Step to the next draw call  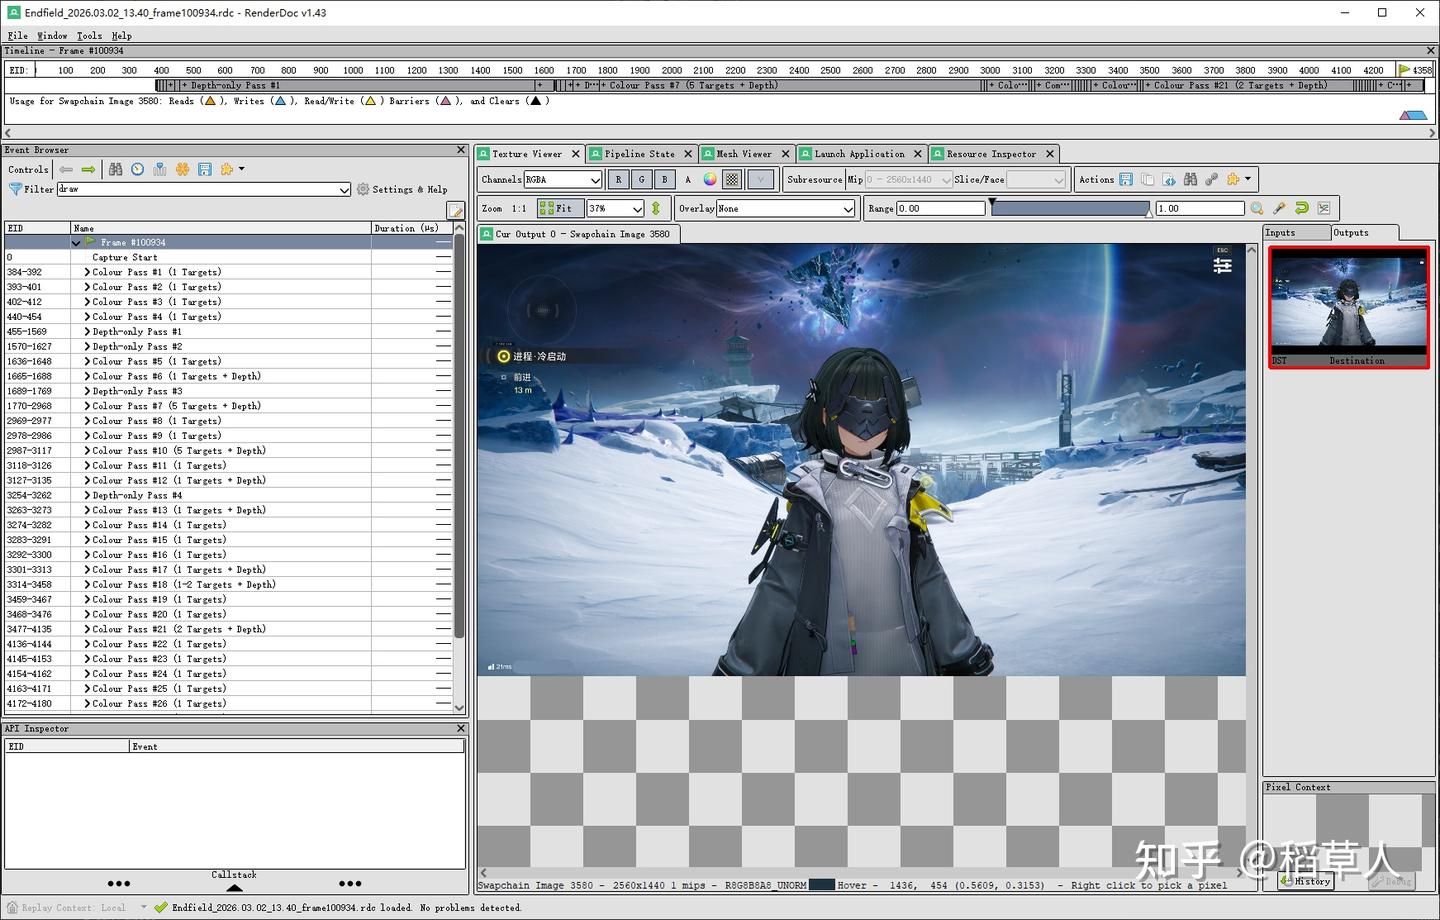pyautogui.click(x=89, y=169)
